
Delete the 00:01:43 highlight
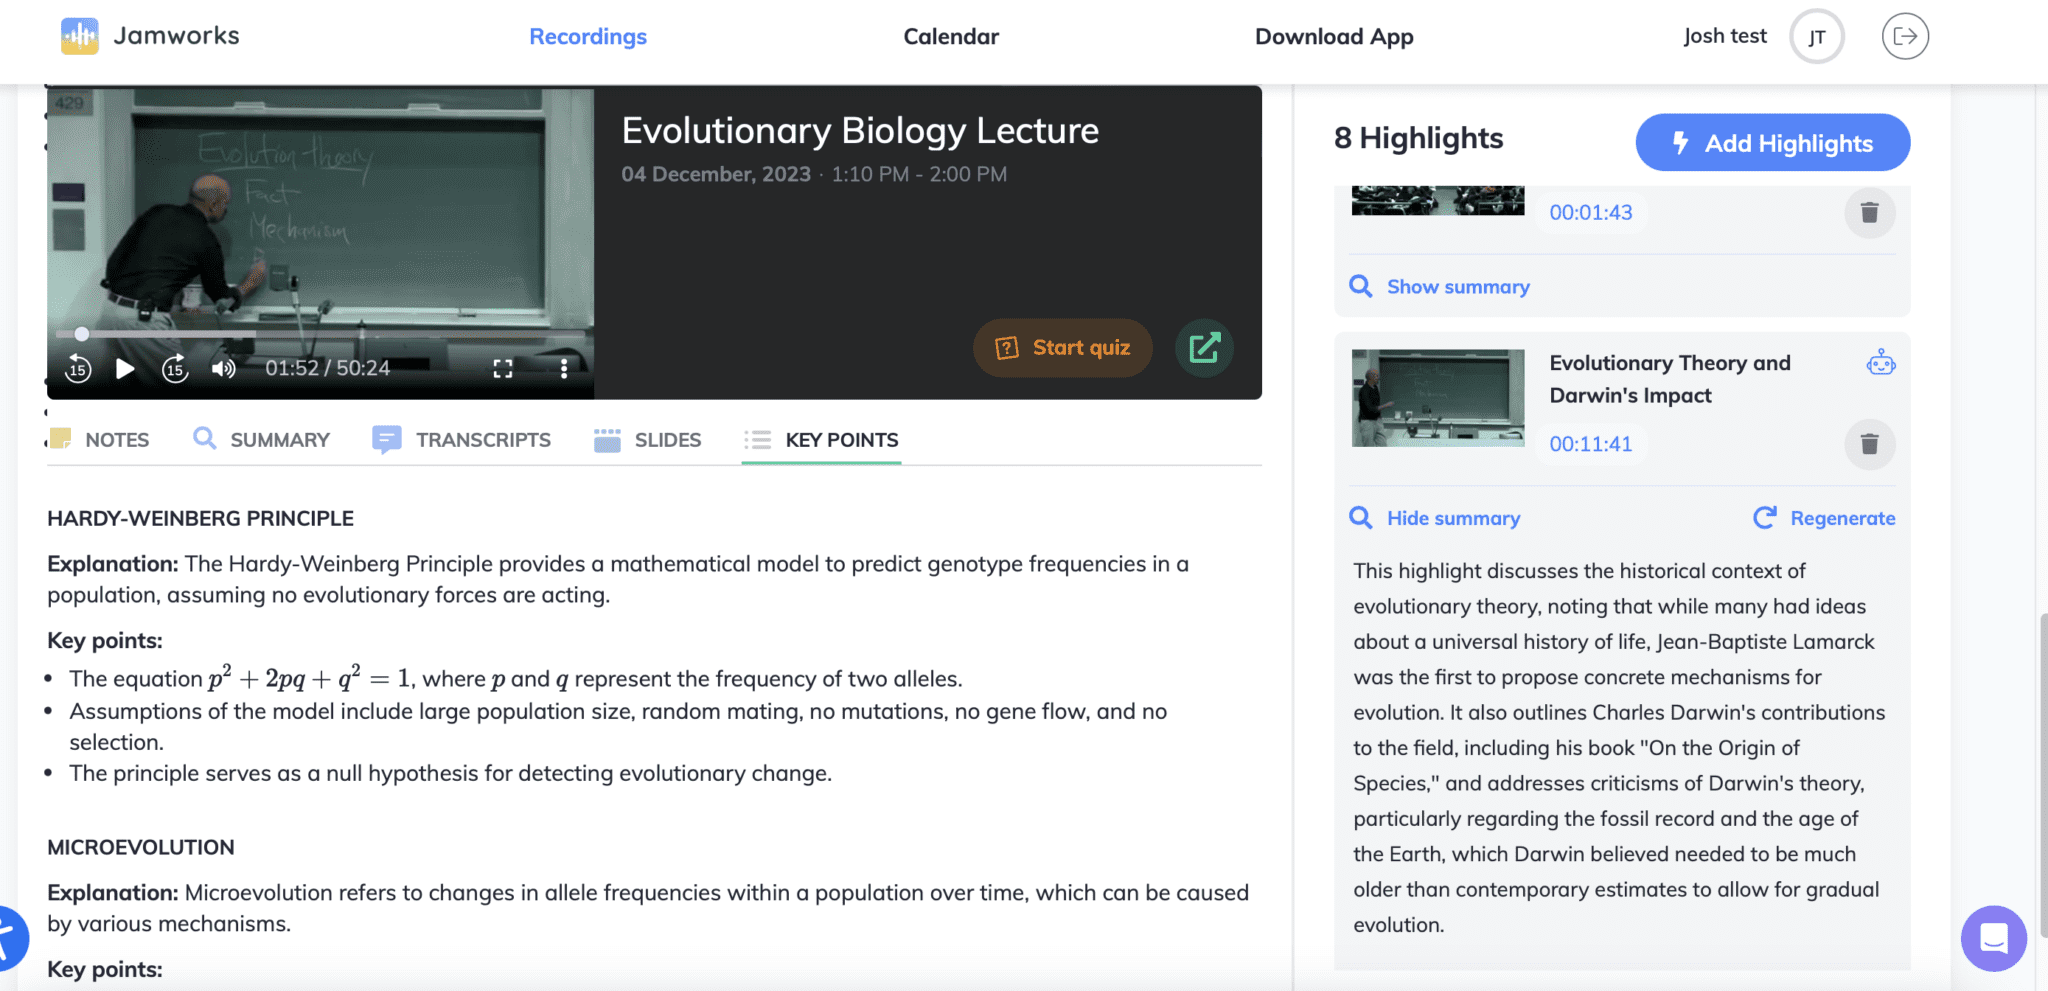click(1869, 213)
